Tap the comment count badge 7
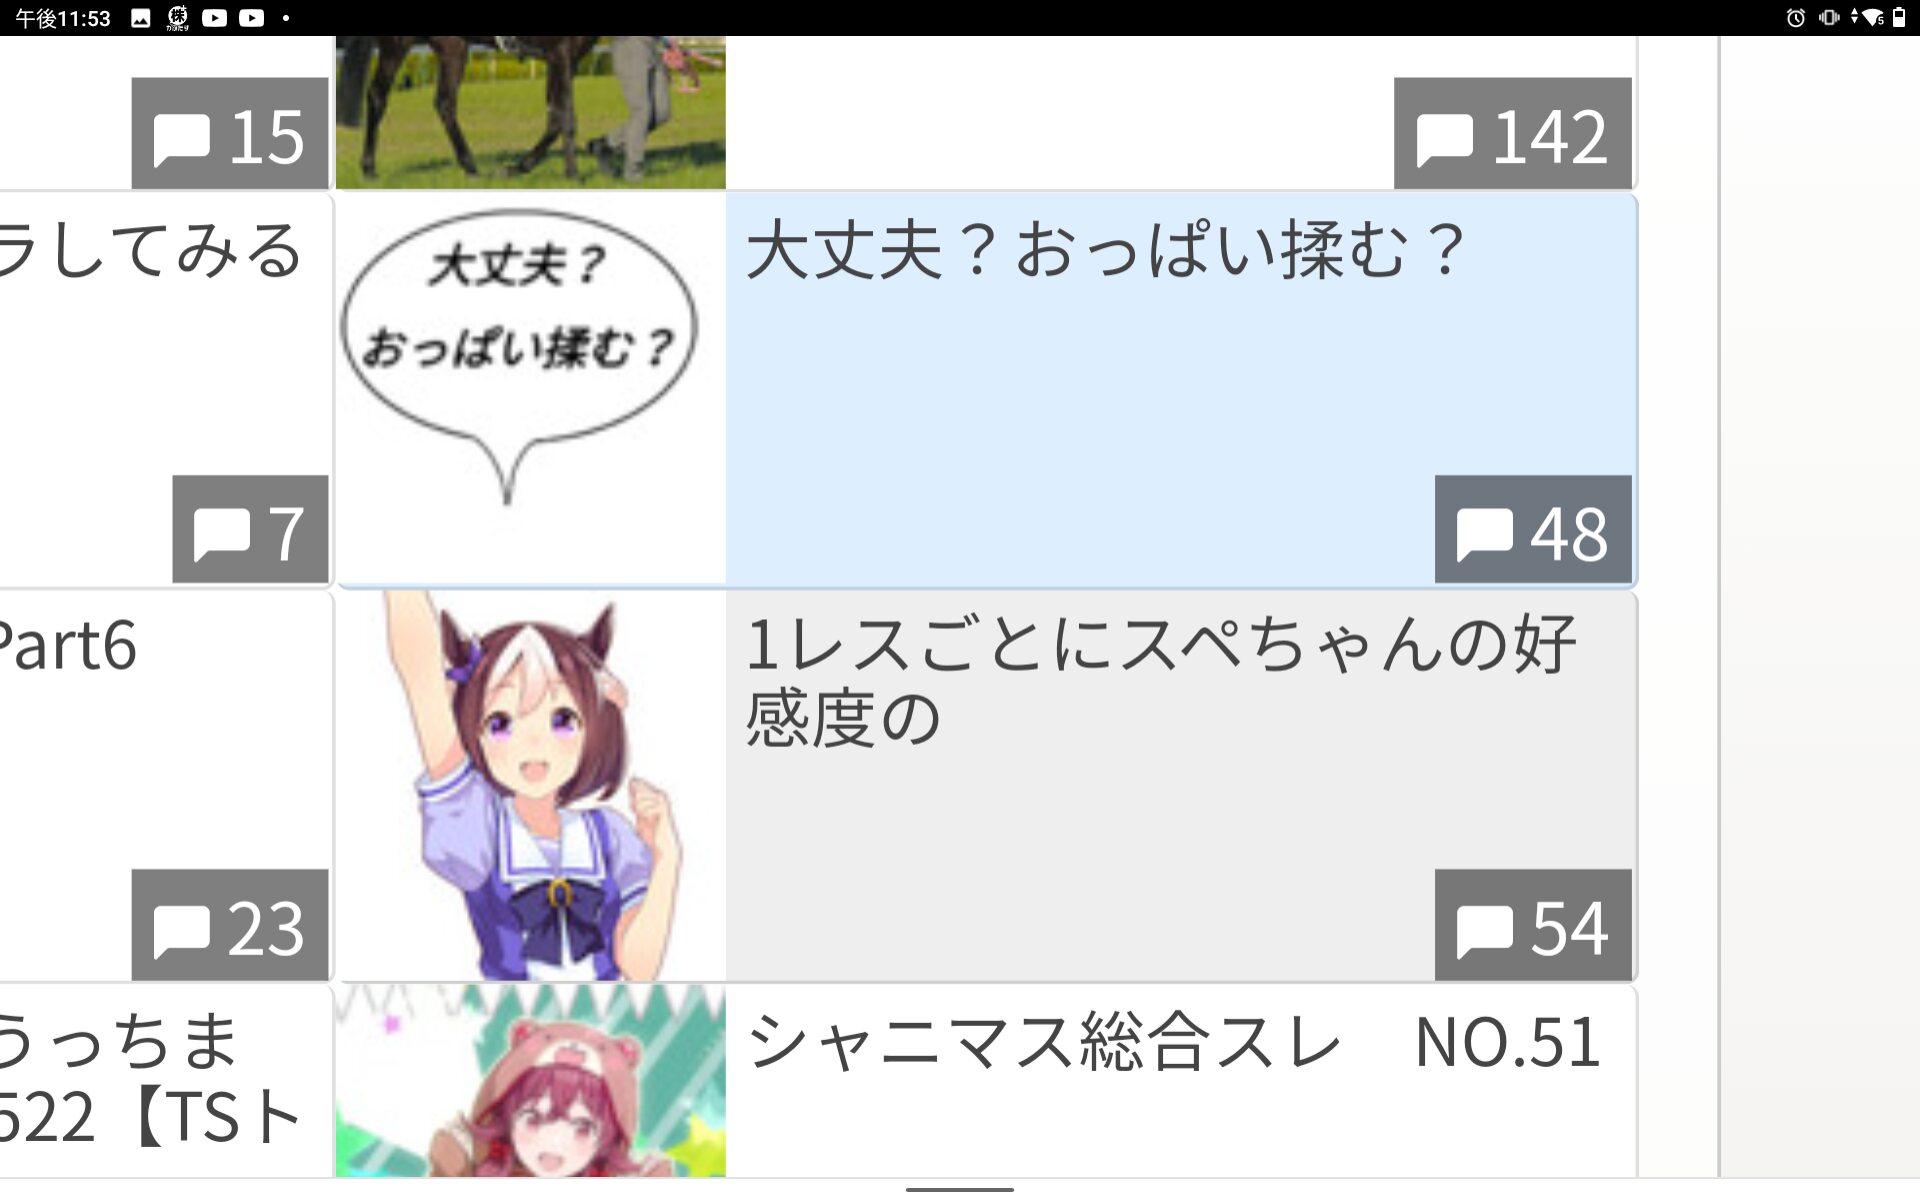 (250, 529)
